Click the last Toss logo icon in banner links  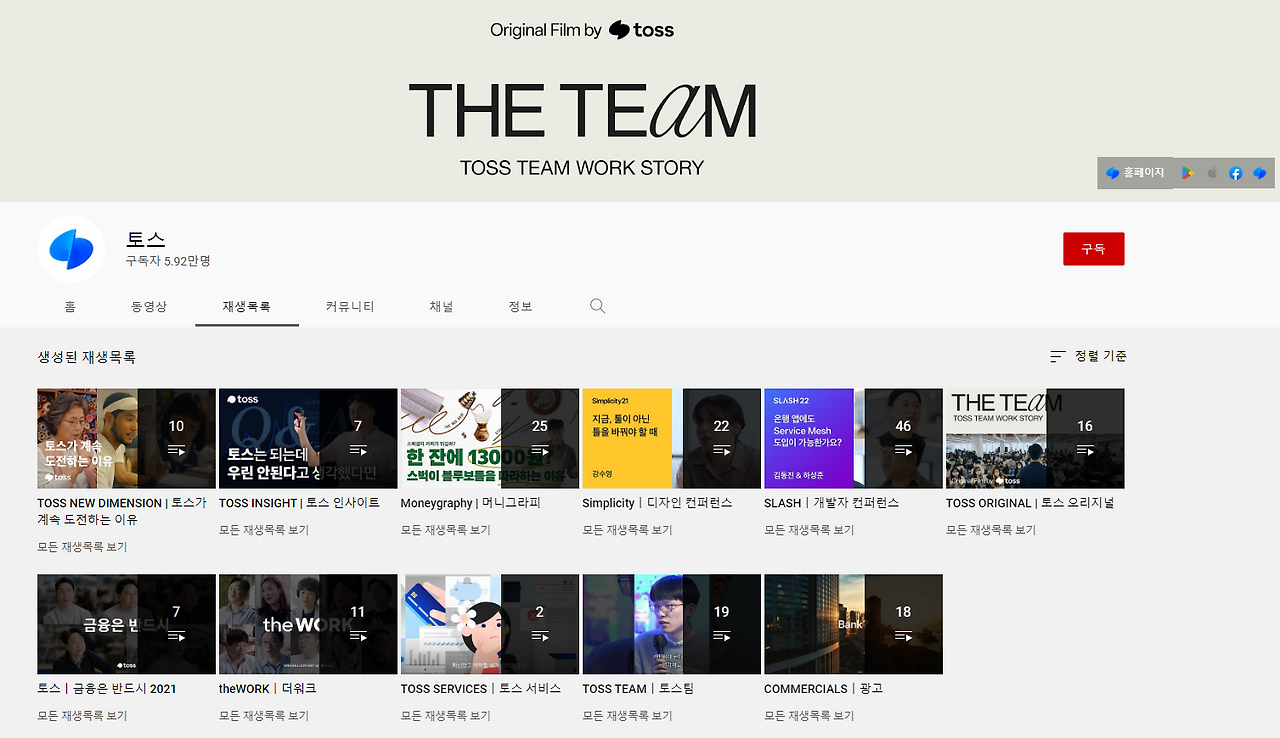1260,173
